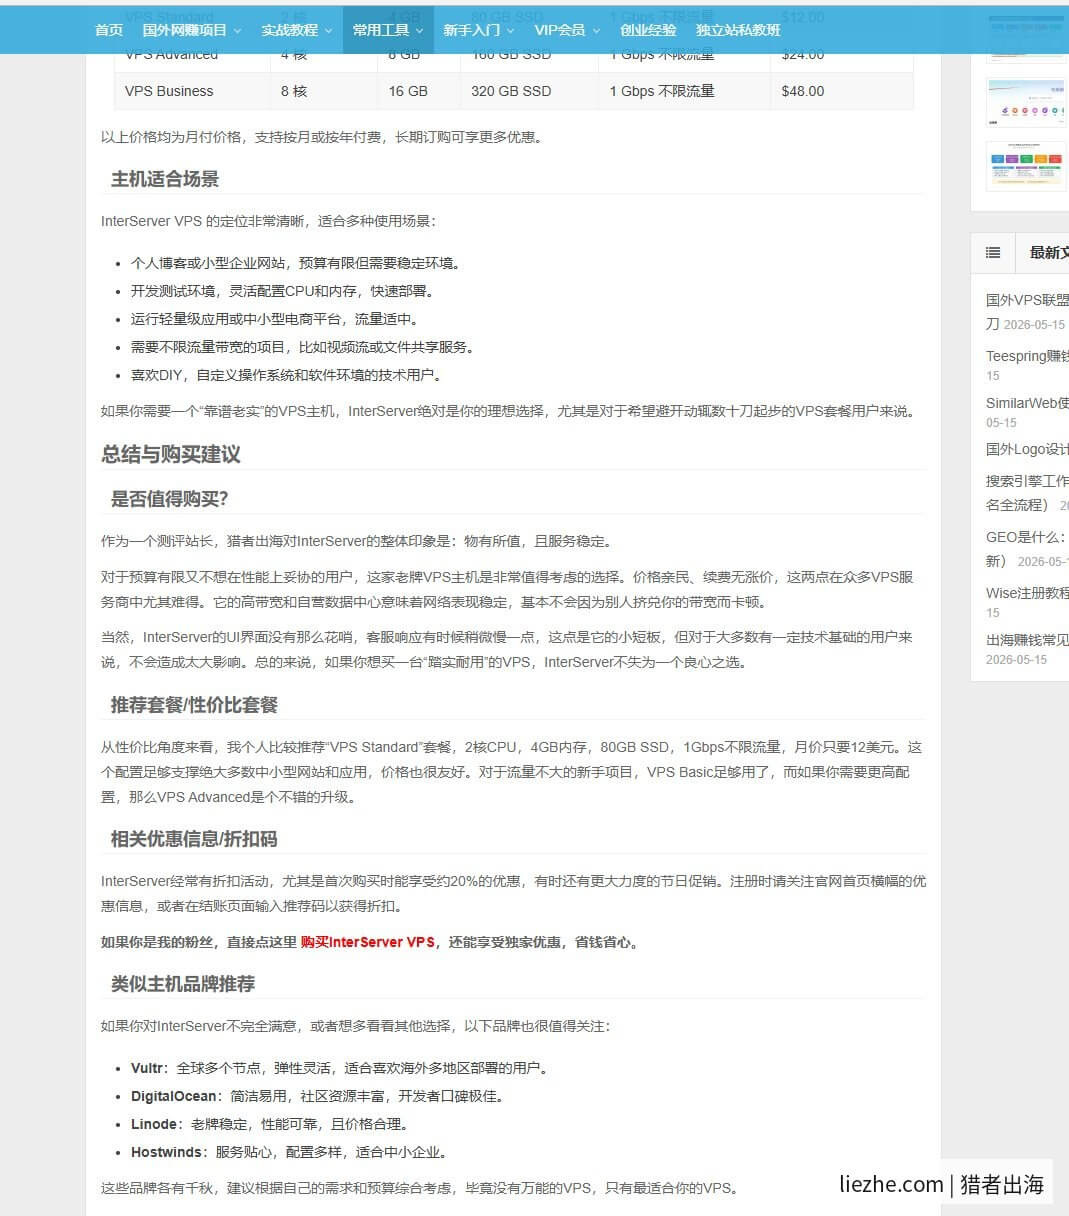The height and width of the screenshot is (1216, 1069).
Task: Select 1 Gbps 不限流量 in Business row
Action: point(685,91)
